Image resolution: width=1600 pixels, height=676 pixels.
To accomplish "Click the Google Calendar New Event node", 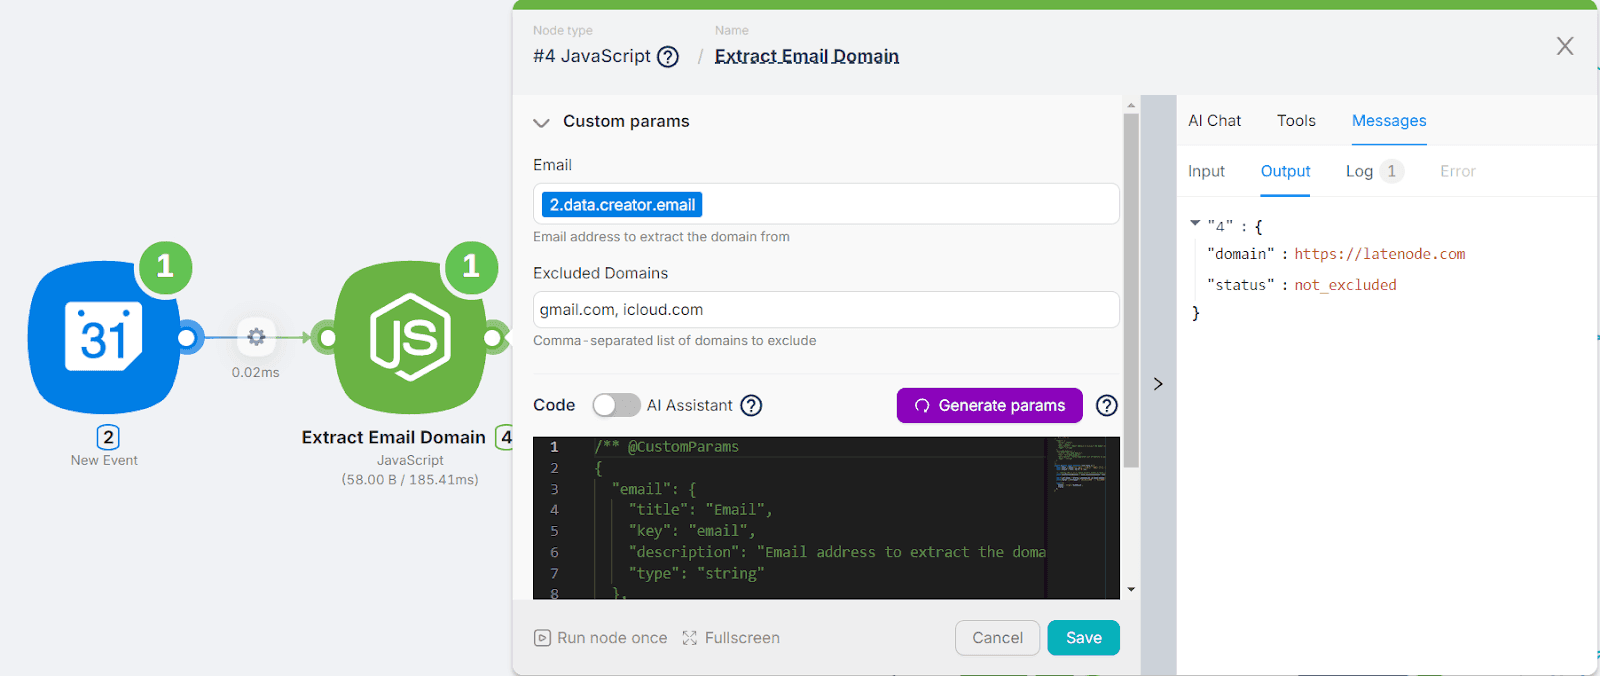I will coord(104,338).
